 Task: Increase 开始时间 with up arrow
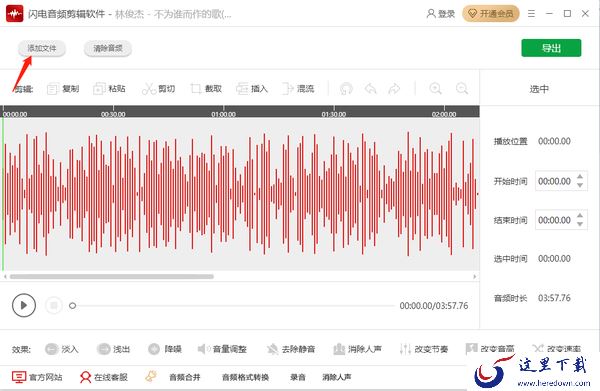(580, 176)
